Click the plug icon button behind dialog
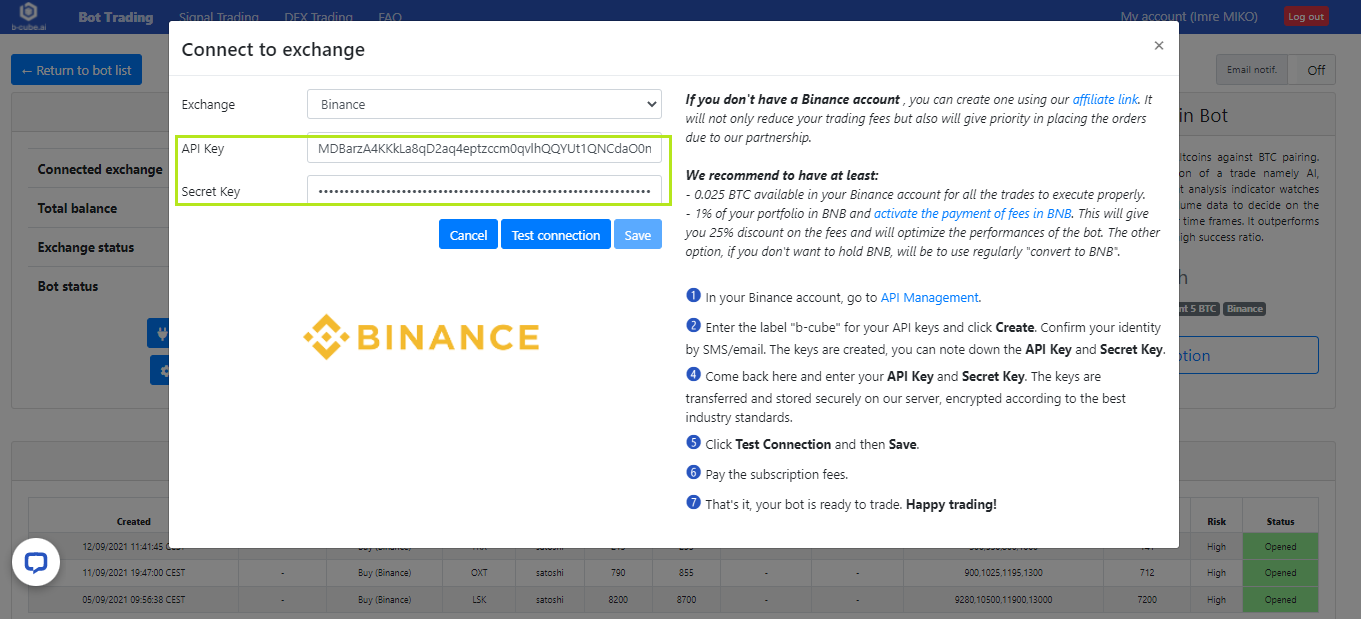This screenshot has width=1361, height=619. tap(160, 332)
